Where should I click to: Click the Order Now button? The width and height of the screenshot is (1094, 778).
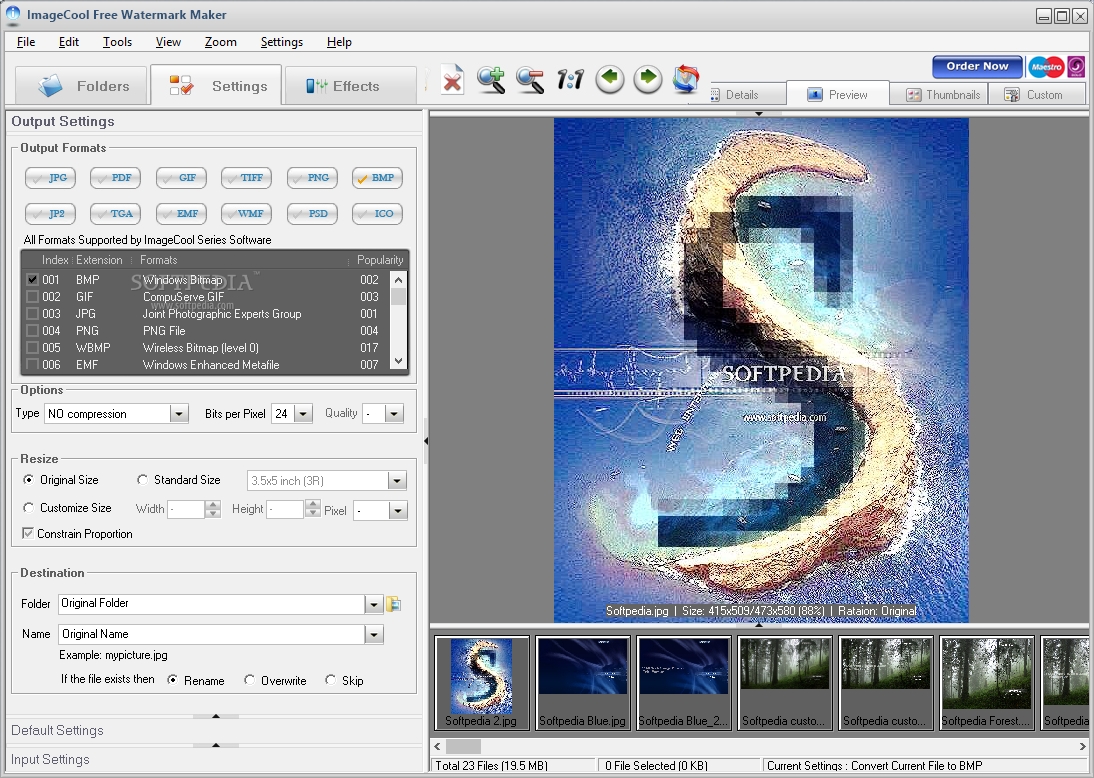coord(977,66)
